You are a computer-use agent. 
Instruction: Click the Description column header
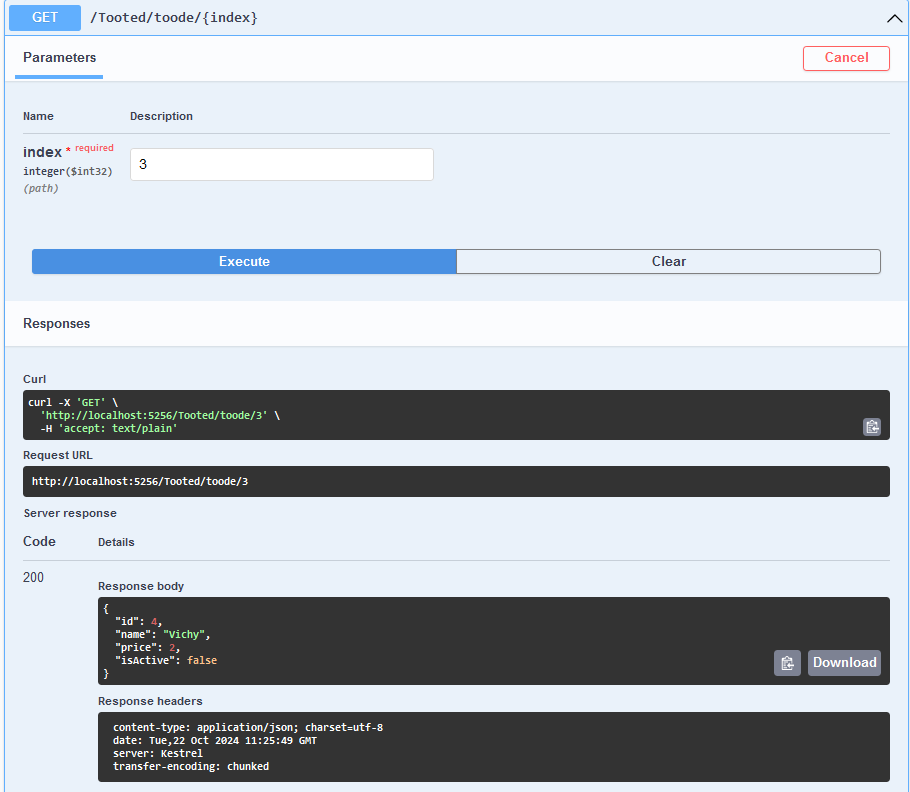click(161, 117)
